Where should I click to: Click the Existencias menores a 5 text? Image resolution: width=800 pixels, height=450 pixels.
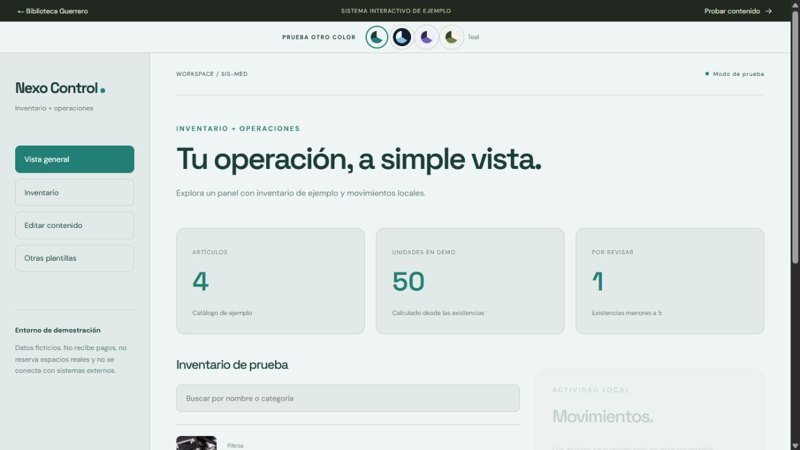[x=627, y=313]
